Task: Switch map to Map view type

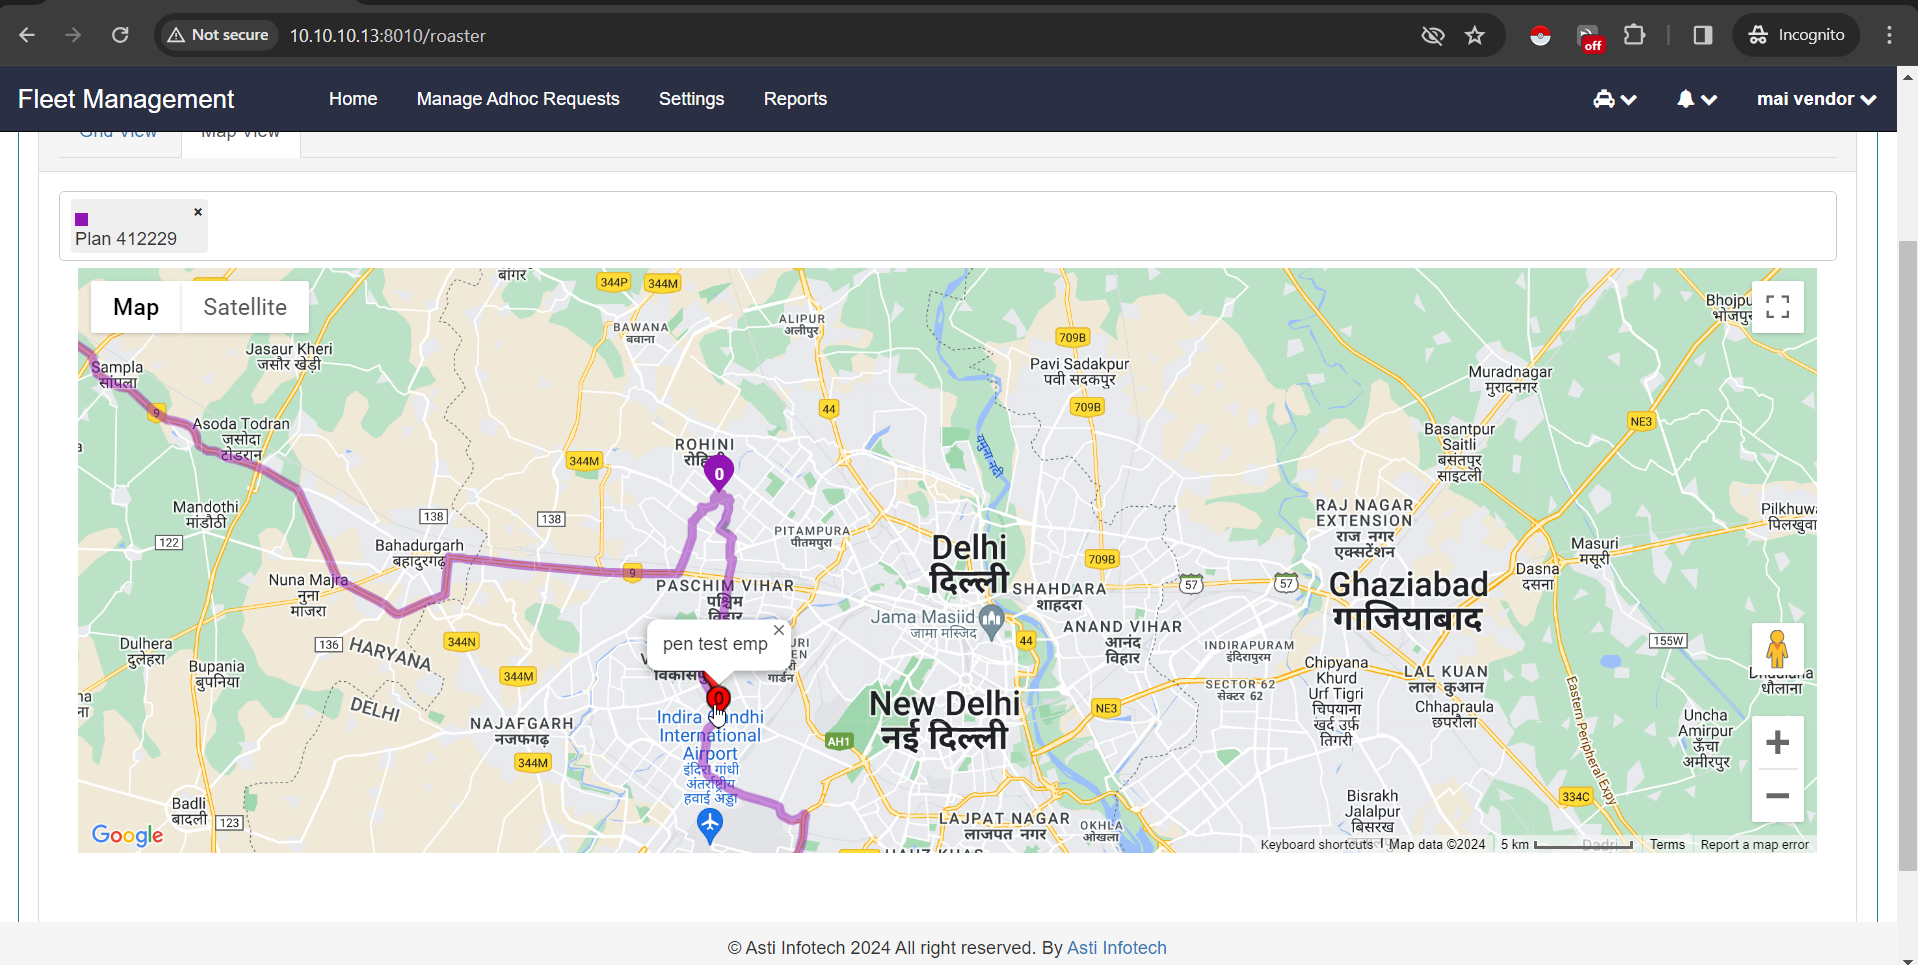Action: [x=136, y=307]
